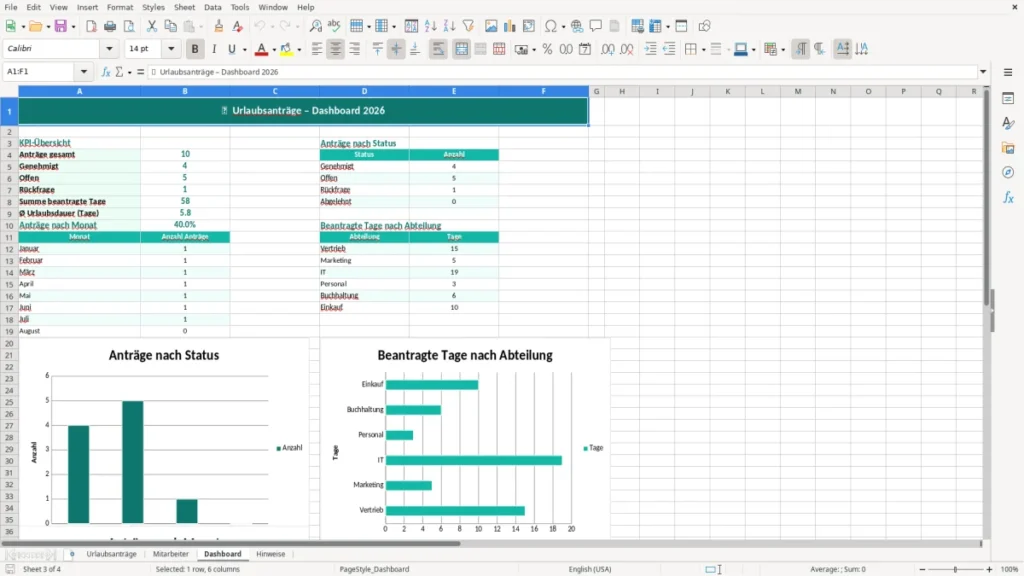Screen dimensions: 1024x576
Task: Insert a pivot table
Action: click(x=529, y=26)
